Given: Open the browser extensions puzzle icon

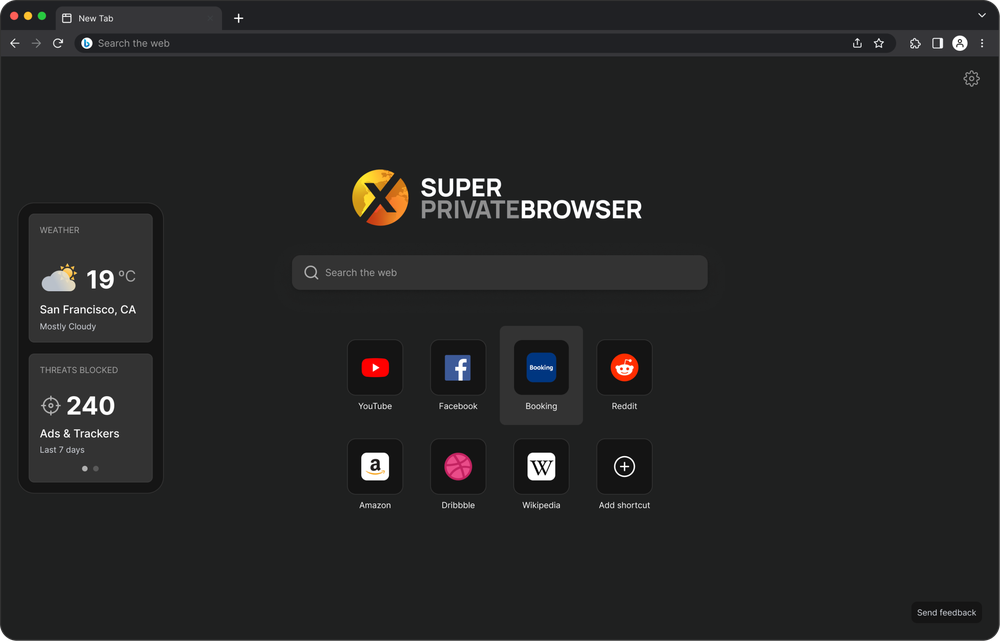Looking at the screenshot, I should click(x=915, y=43).
